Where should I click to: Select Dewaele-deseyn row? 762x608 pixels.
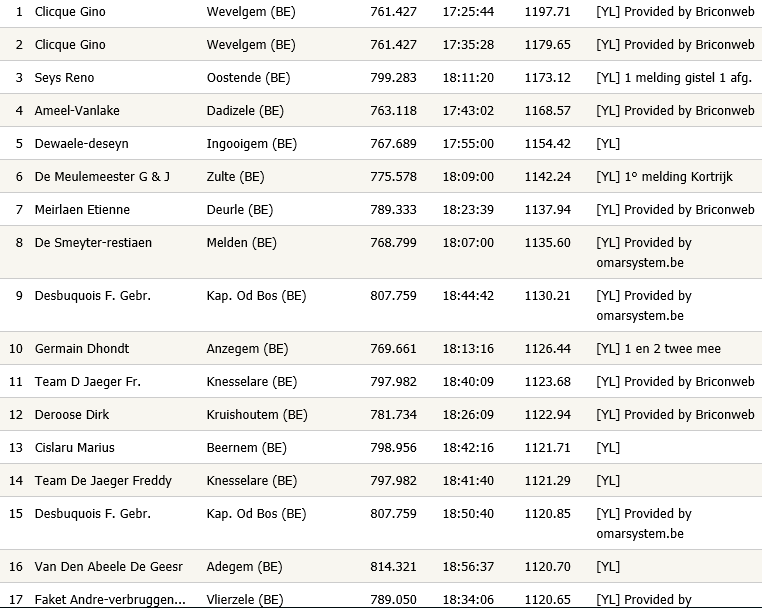pyautogui.click(x=381, y=143)
